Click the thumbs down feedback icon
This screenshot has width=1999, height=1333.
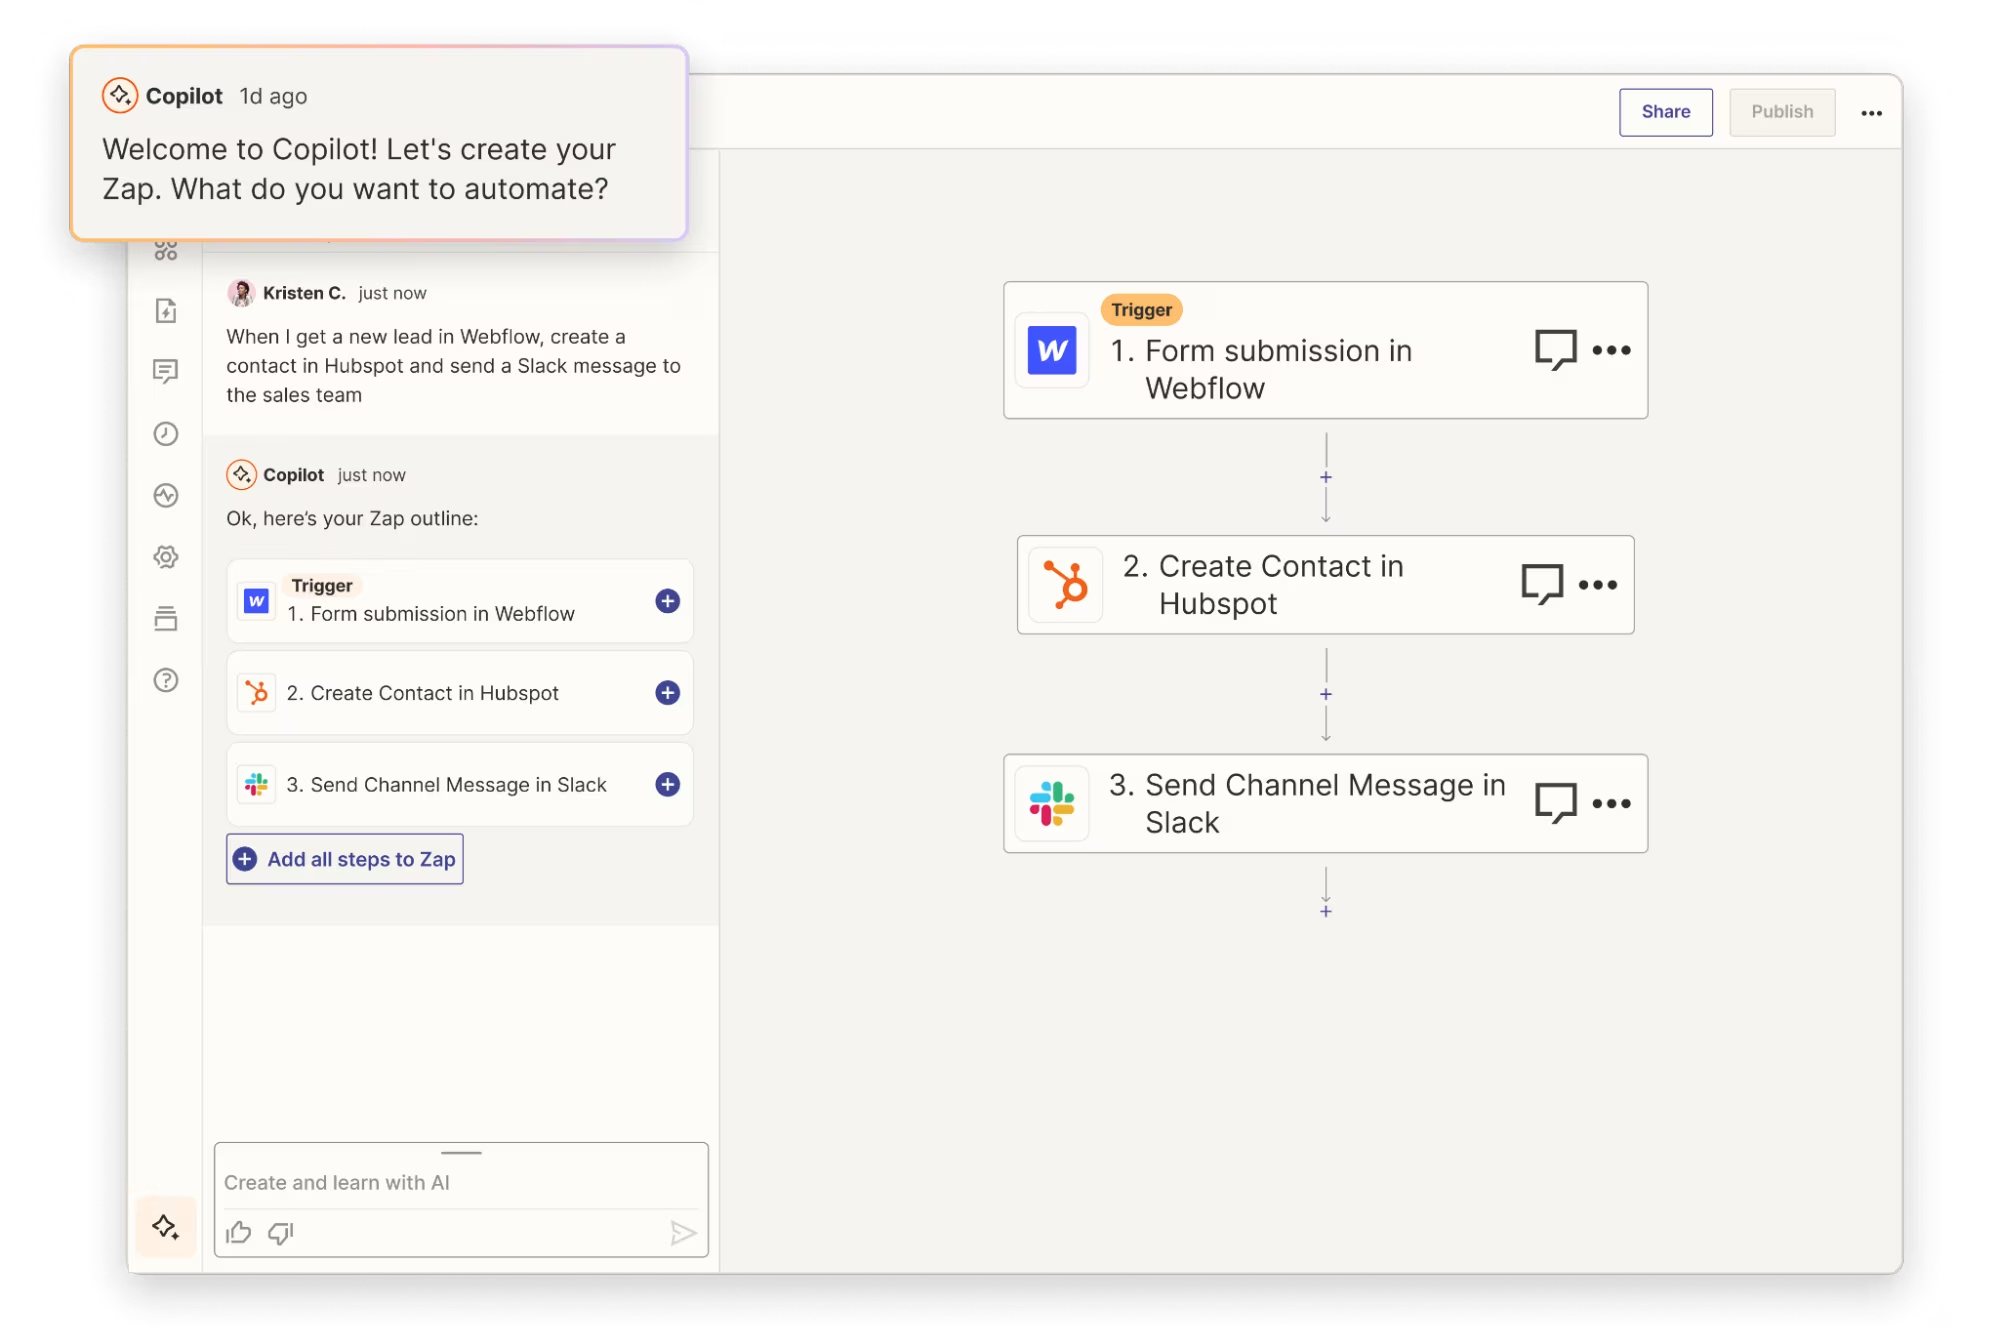click(281, 1232)
